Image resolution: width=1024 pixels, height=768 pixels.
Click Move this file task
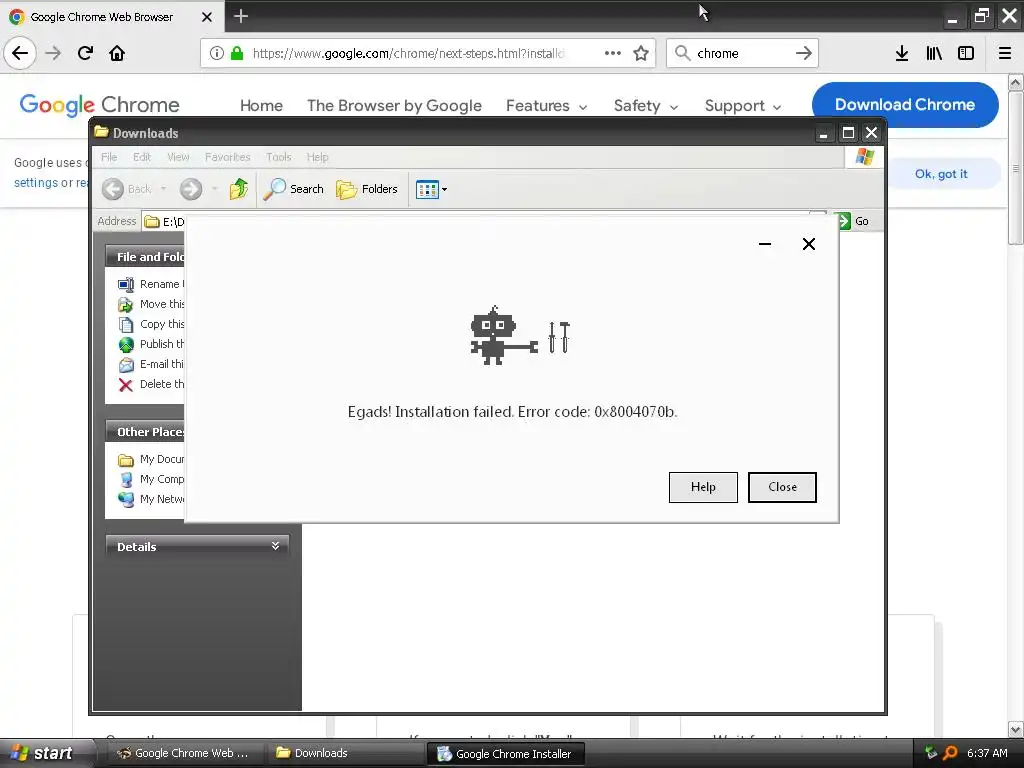(x=151, y=304)
